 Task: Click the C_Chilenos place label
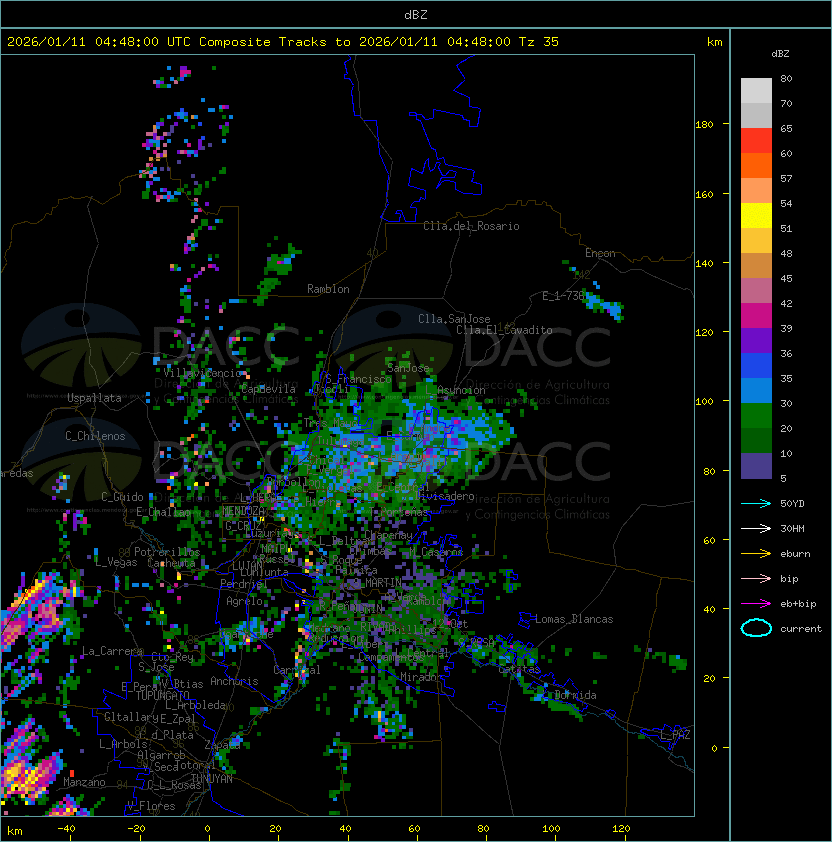(95, 436)
